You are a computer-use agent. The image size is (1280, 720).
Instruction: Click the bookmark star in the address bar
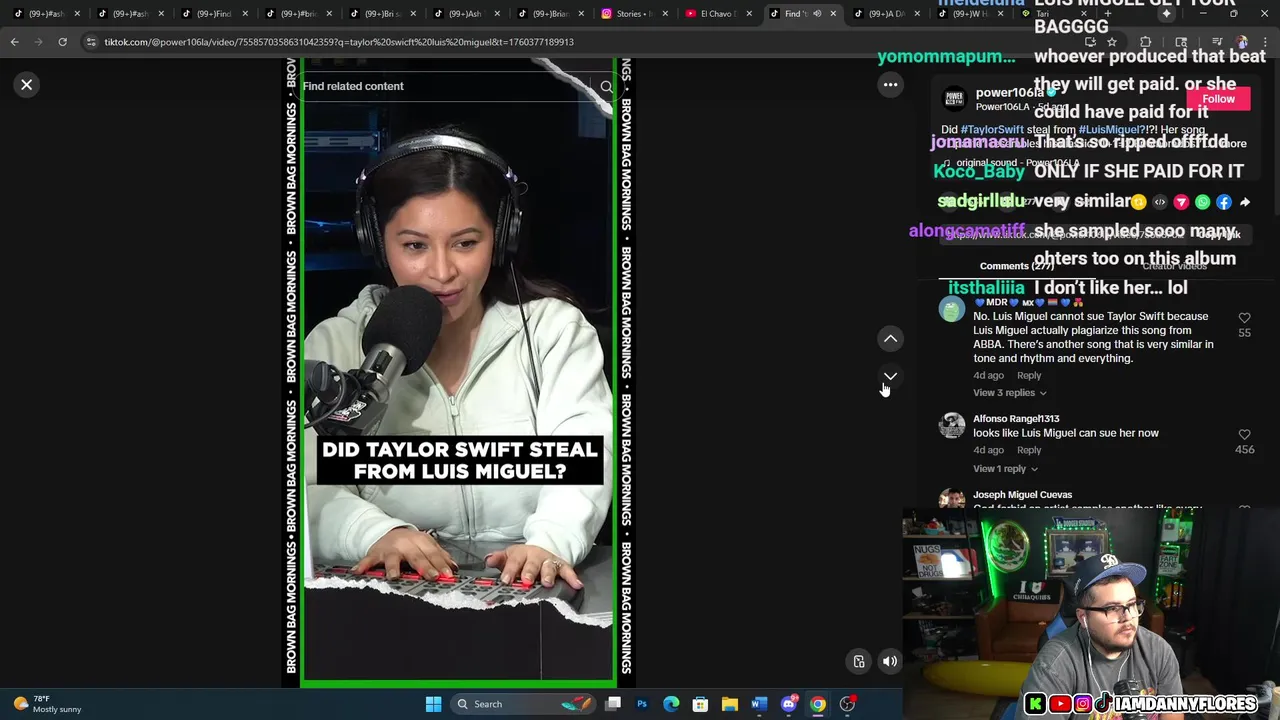coord(1112,42)
